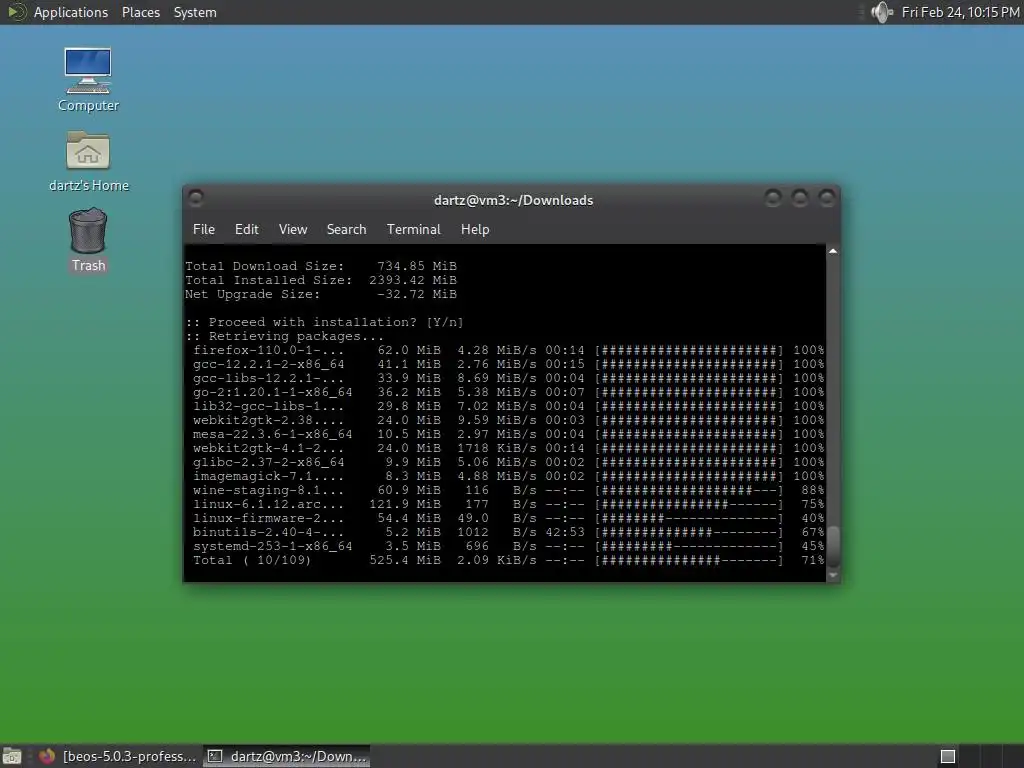
Task: Click the linux-6.1.12.arc package line
Action: [x=508, y=504]
